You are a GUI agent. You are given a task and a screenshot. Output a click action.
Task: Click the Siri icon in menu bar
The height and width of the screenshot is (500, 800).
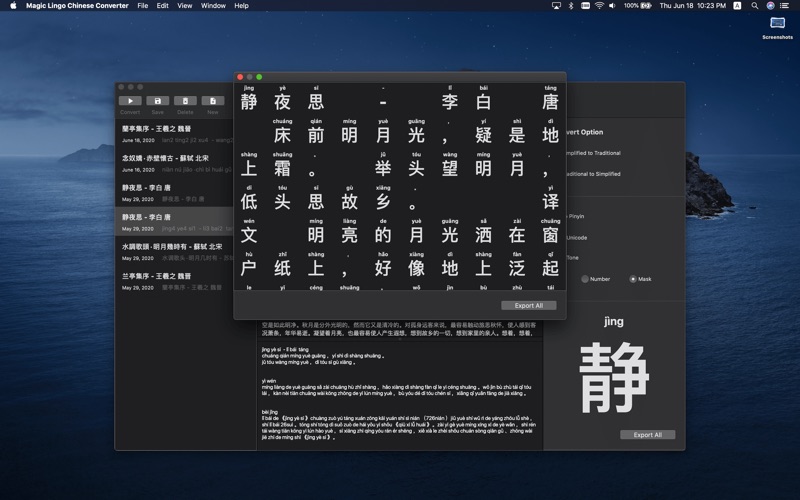pyautogui.click(x=770, y=5)
